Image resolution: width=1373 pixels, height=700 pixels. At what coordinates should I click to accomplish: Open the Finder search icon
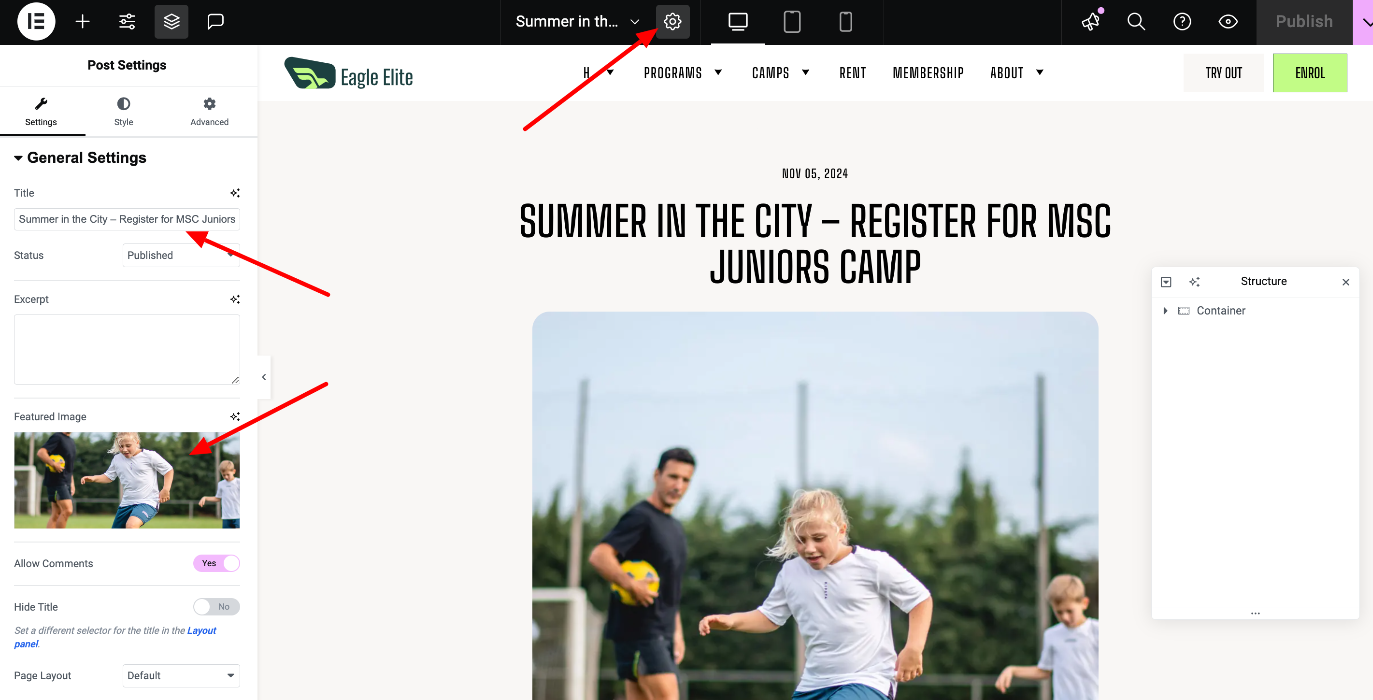point(1136,21)
